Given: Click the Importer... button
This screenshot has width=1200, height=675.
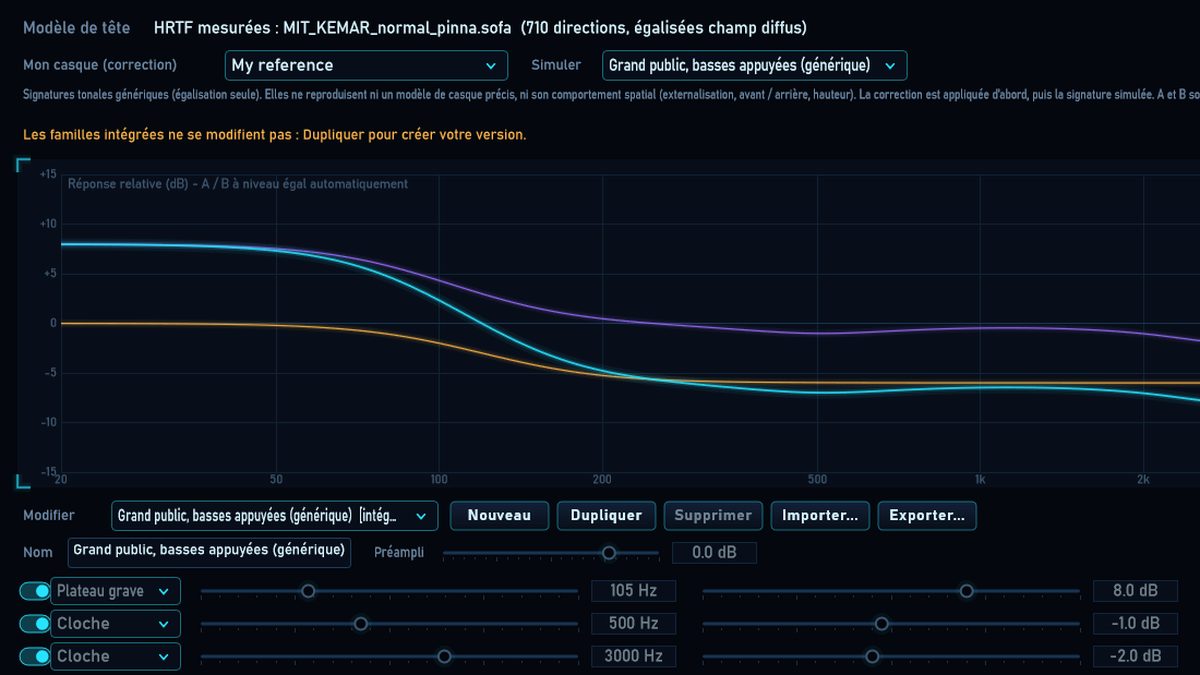Looking at the screenshot, I should [820, 516].
